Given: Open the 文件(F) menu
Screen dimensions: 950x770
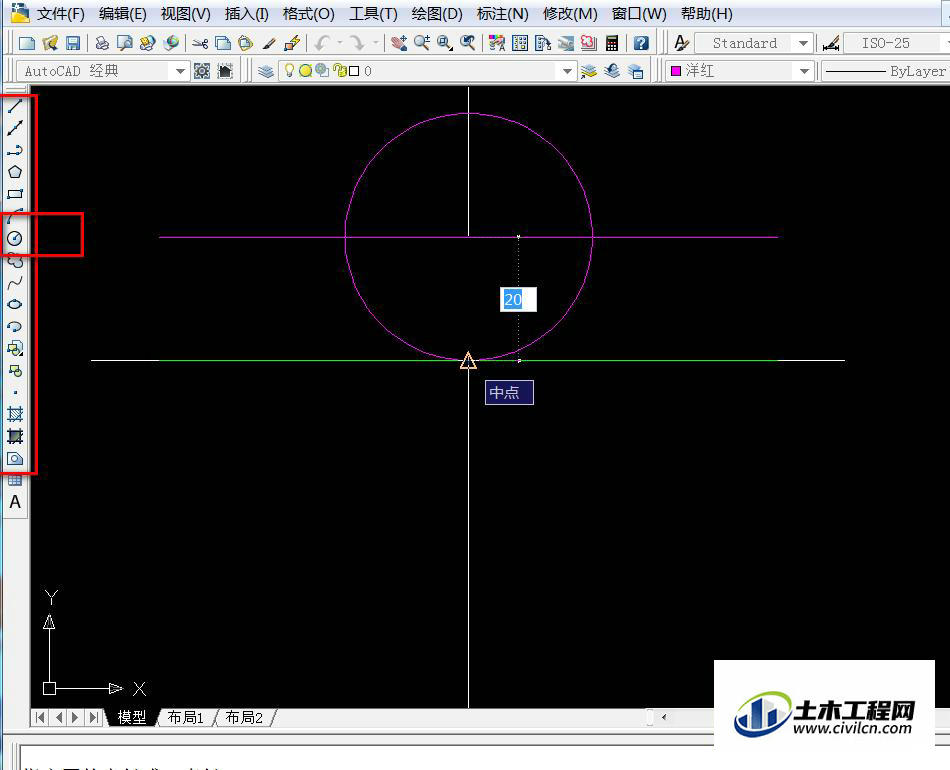Looking at the screenshot, I should [x=61, y=13].
